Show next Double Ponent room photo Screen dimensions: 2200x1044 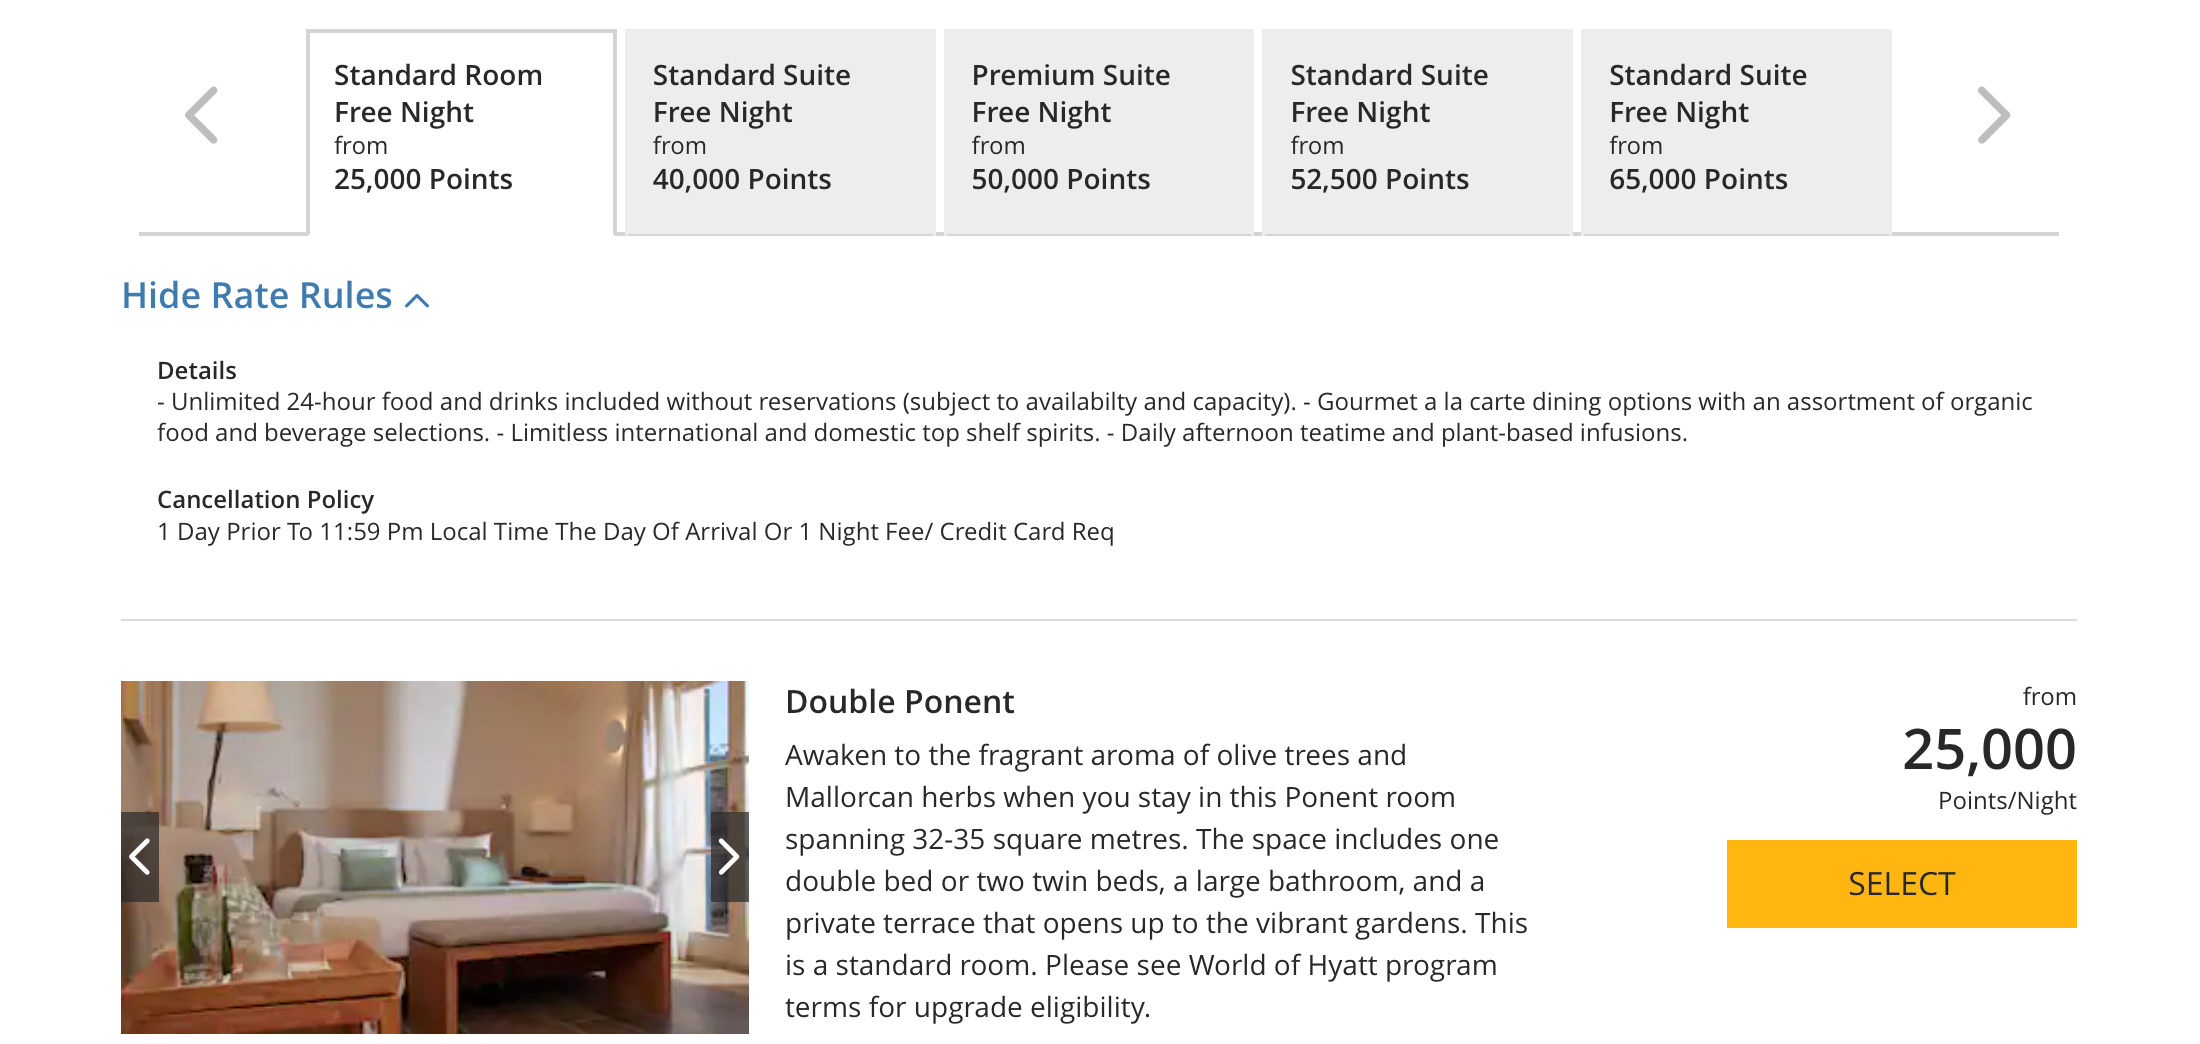[729, 856]
